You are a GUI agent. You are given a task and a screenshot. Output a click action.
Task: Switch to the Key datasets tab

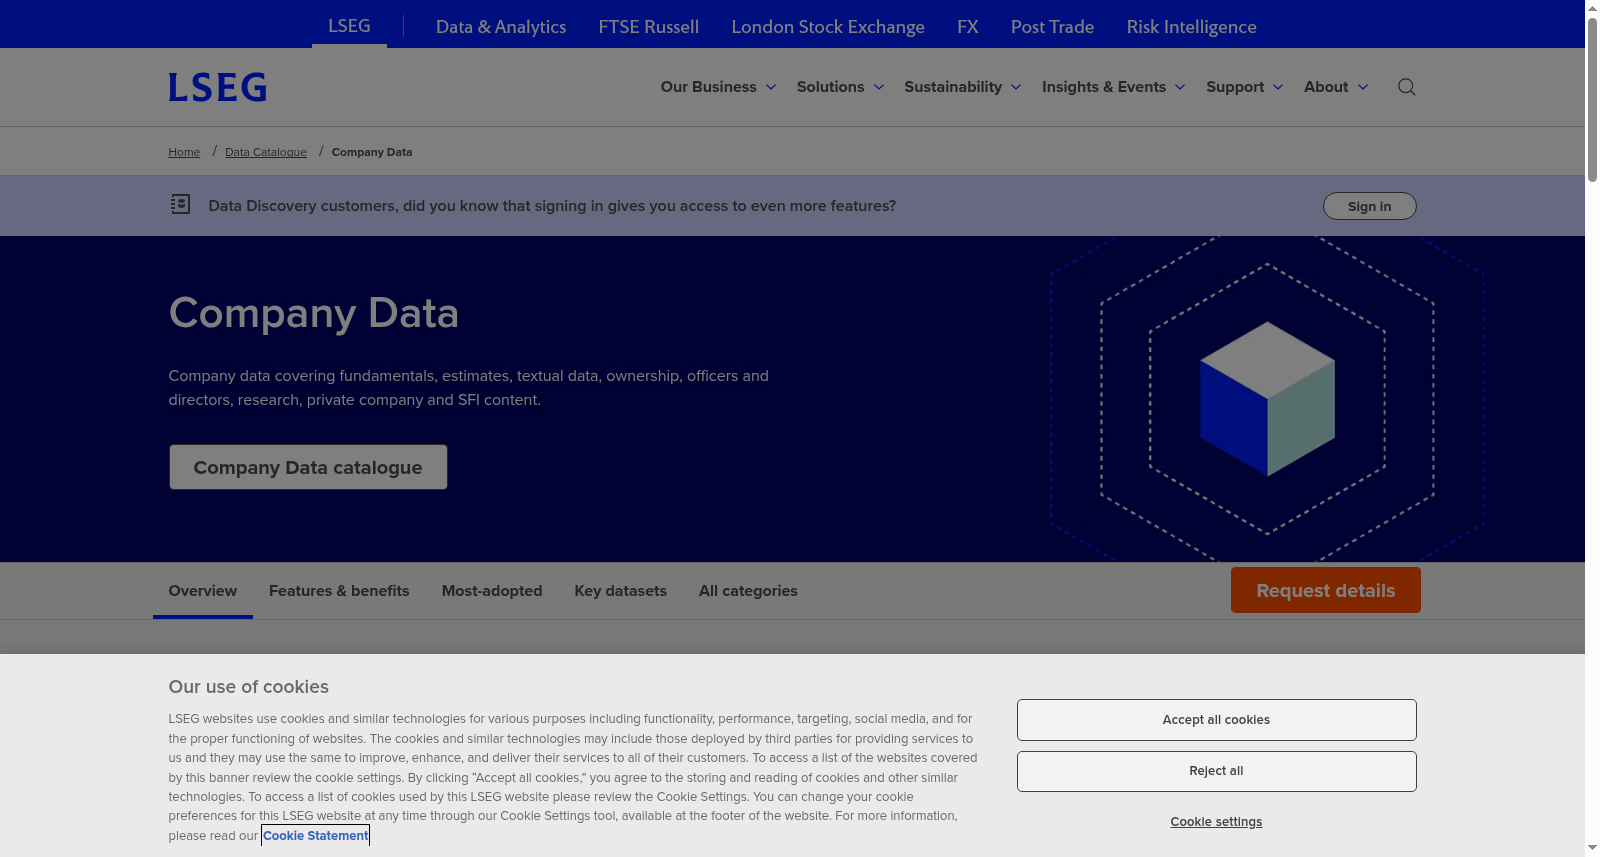click(620, 591)
